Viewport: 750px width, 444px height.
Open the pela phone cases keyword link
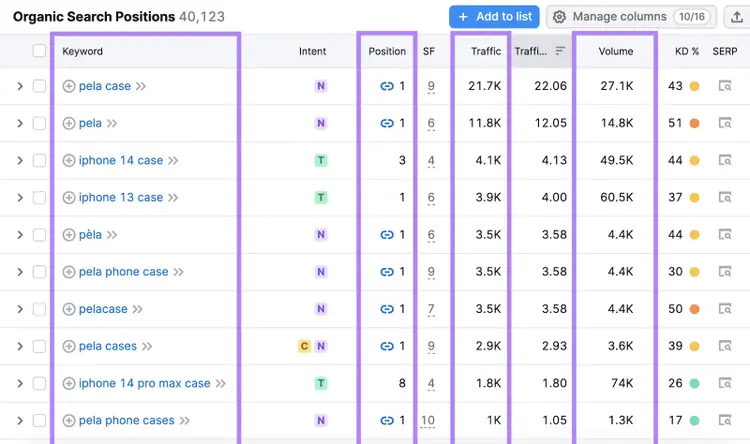(x=127, y=421)
